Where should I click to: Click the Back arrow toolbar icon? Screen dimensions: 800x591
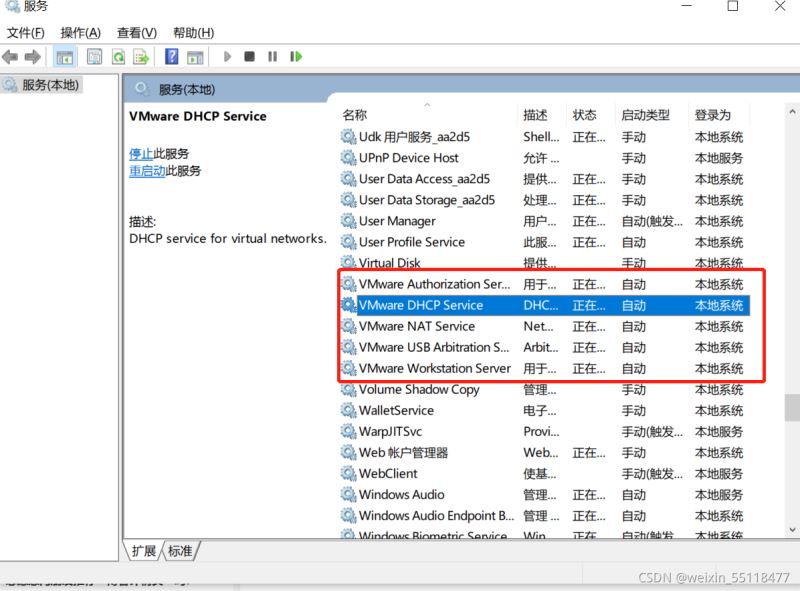point(10,57)
